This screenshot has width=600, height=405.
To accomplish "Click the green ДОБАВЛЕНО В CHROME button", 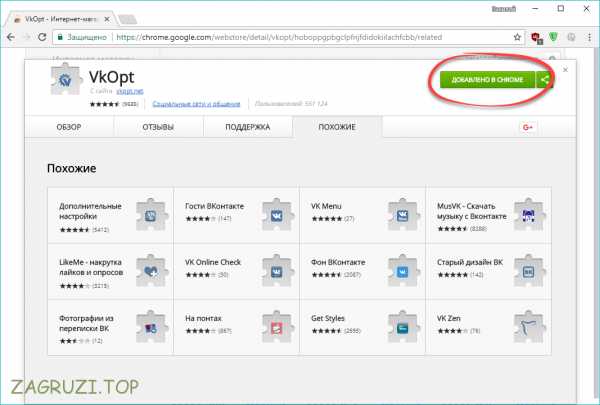I will point(488,80).
